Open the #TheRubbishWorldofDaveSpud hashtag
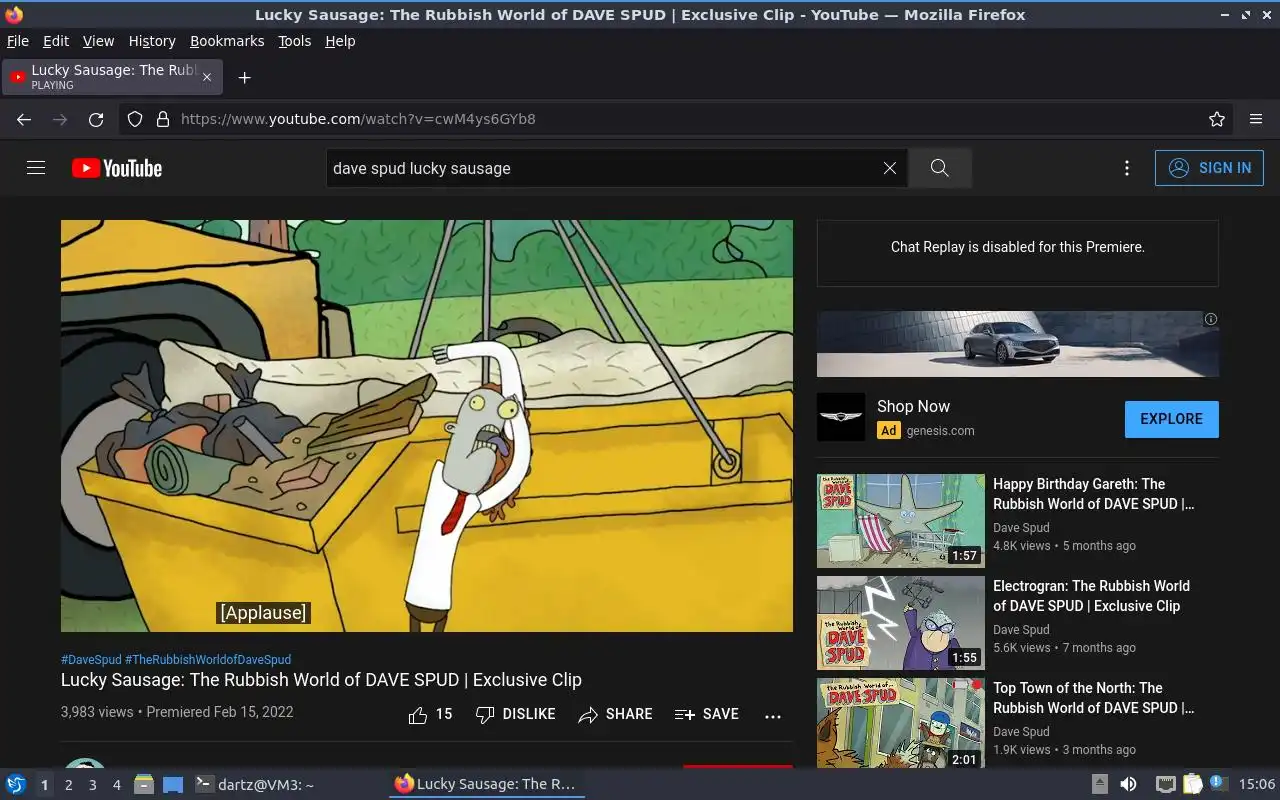The height and width of the screenshot is (800, 1280). pyautogui.click(x=208, y=660)
